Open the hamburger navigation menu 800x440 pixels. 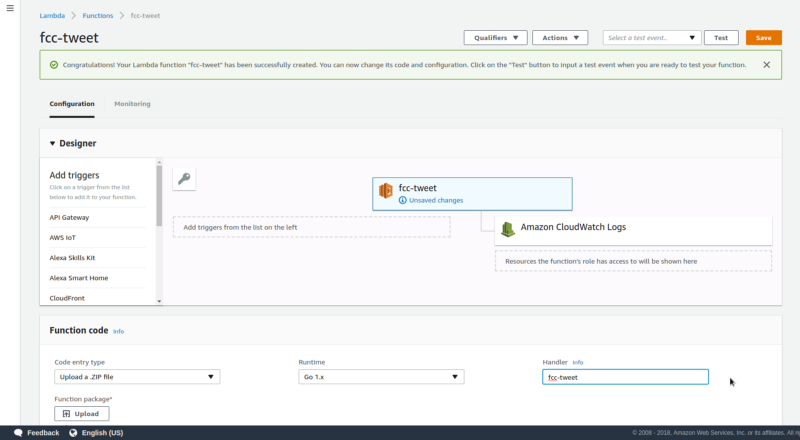10,8
